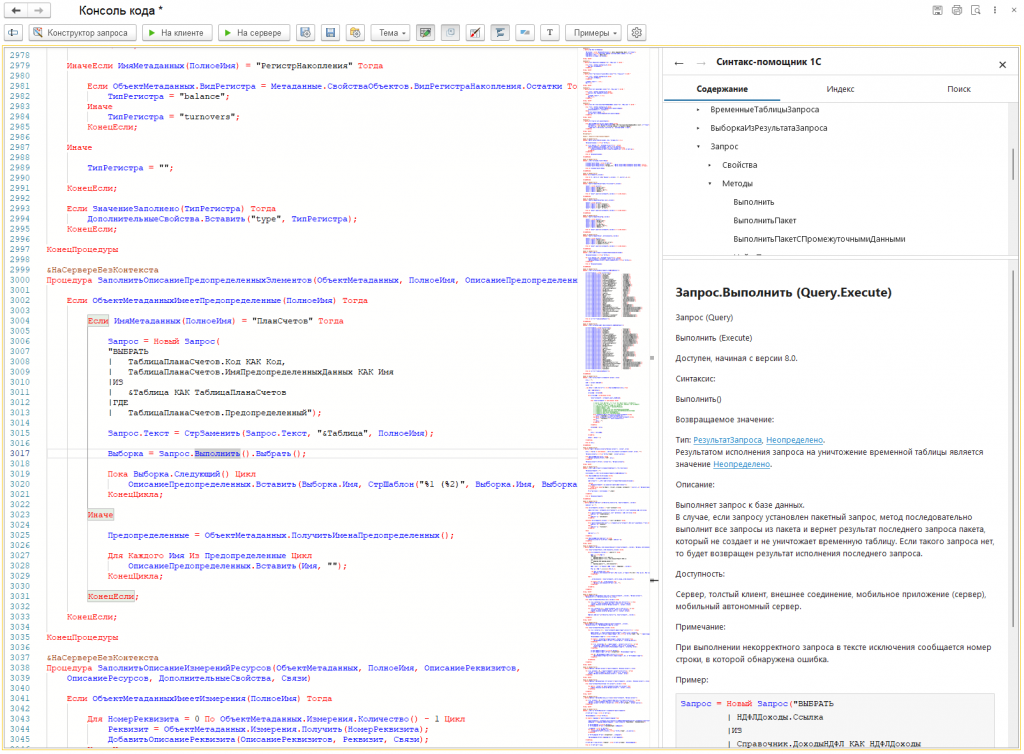The image size is (1024, 754).
Task: Click the Запрос (Query) text in the help pane
Action: 704,318
